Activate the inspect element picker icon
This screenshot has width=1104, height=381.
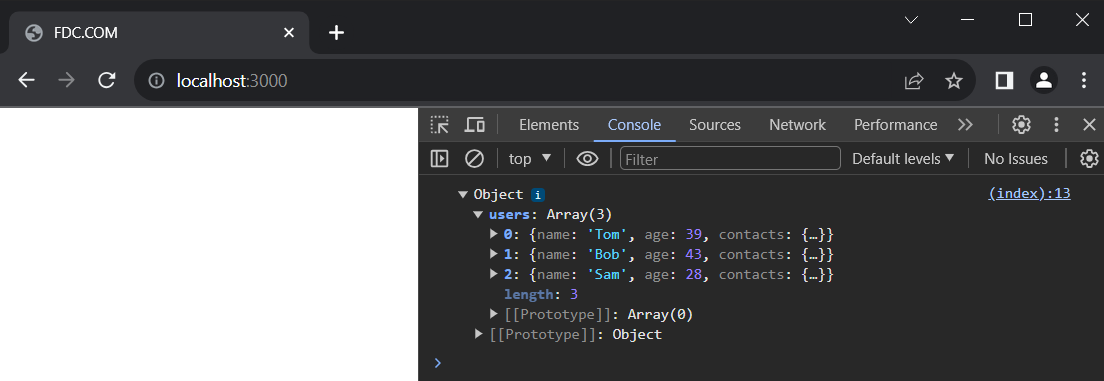440,125
